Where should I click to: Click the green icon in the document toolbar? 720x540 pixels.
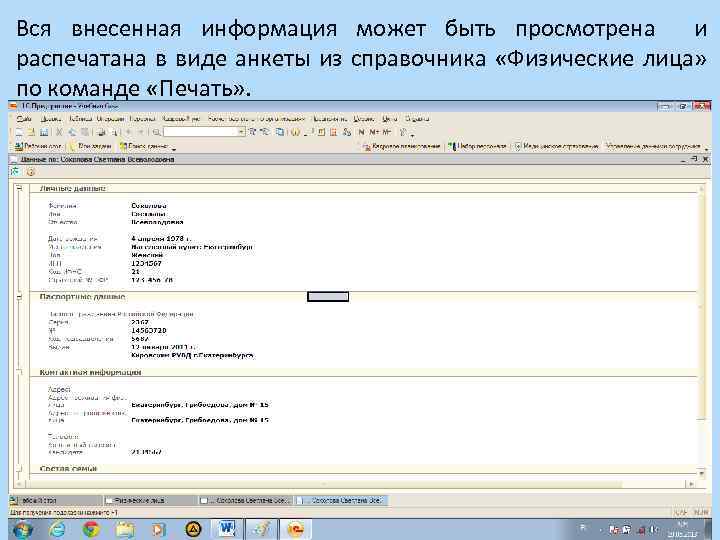15,172
